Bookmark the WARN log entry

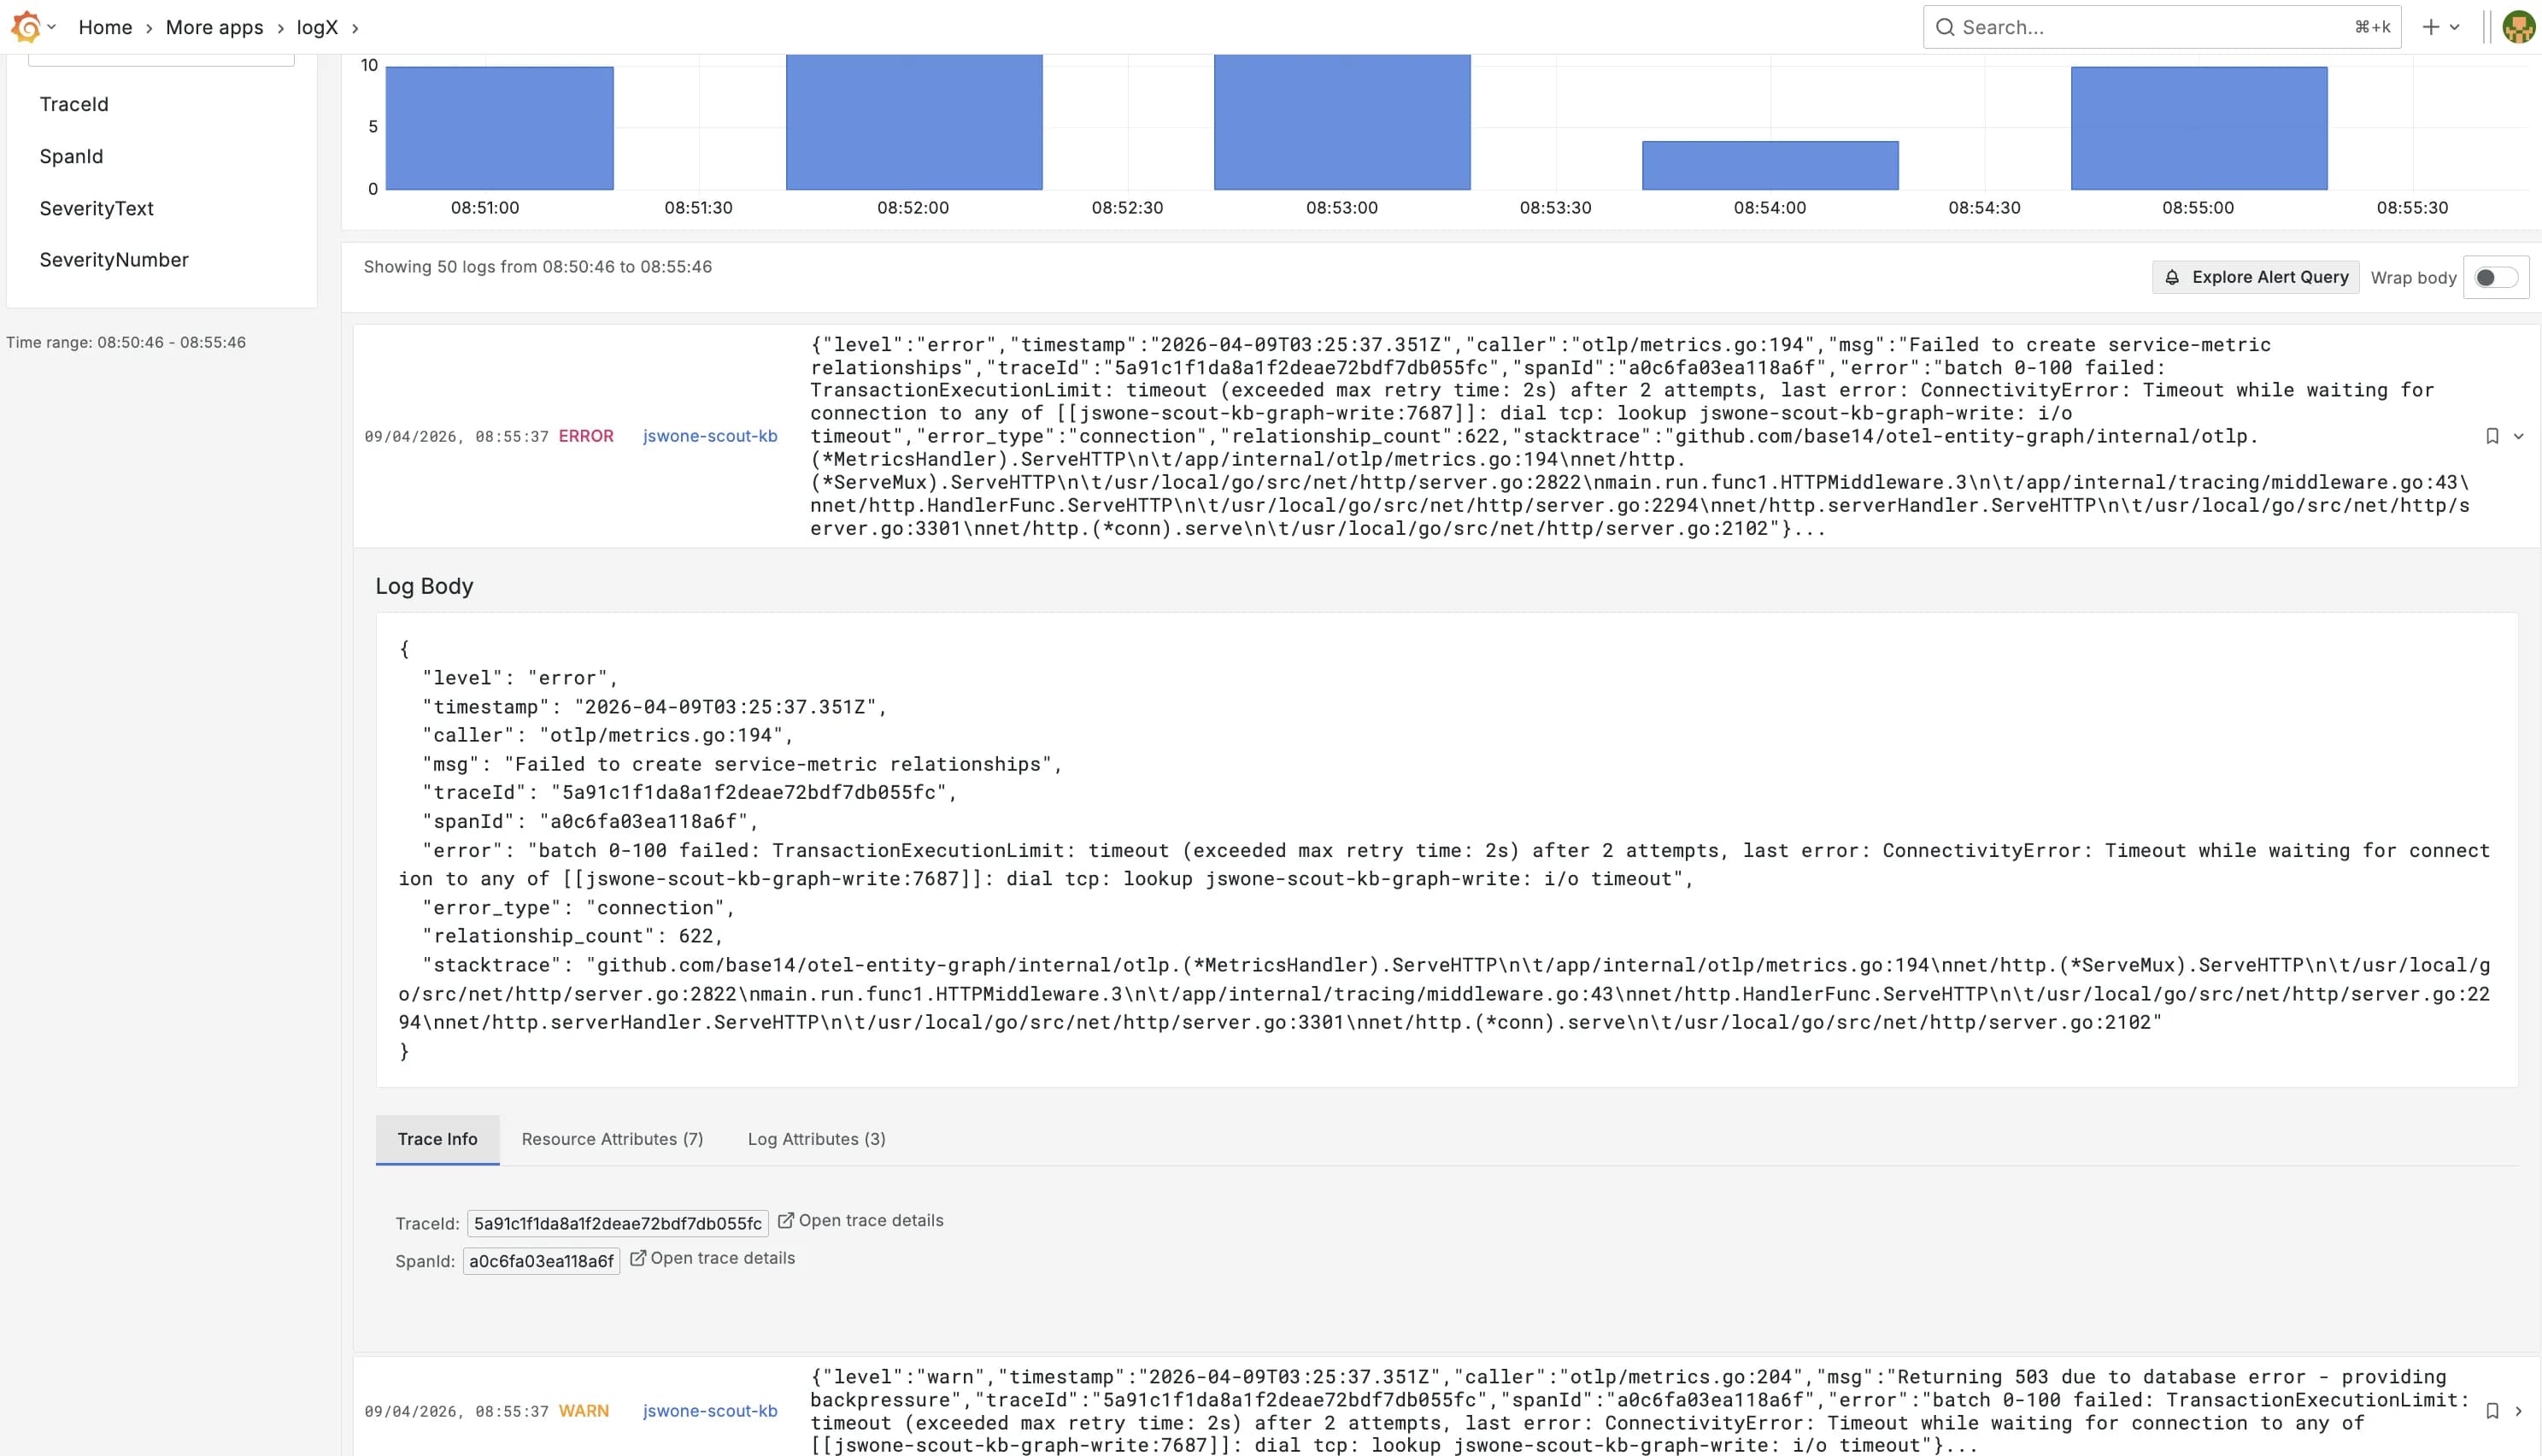tap(2492, 1411)
